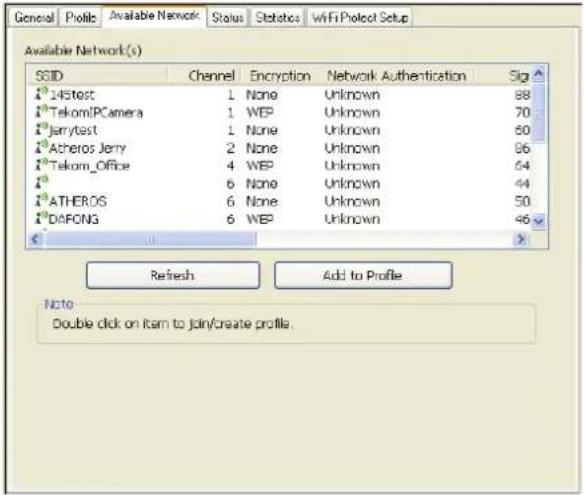Screen dimensions: 584x495
Task: Click the Available Network(s) group label
Action: (x=83, y=50)
